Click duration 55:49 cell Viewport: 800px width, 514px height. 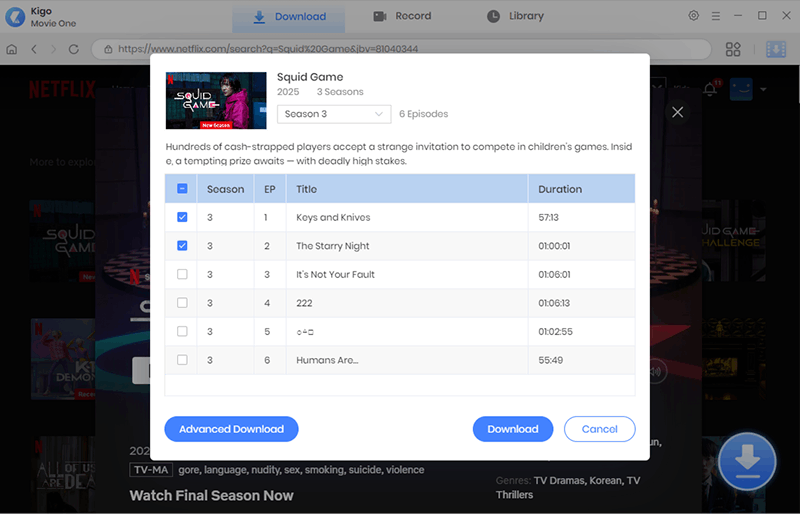coord(581,360)
